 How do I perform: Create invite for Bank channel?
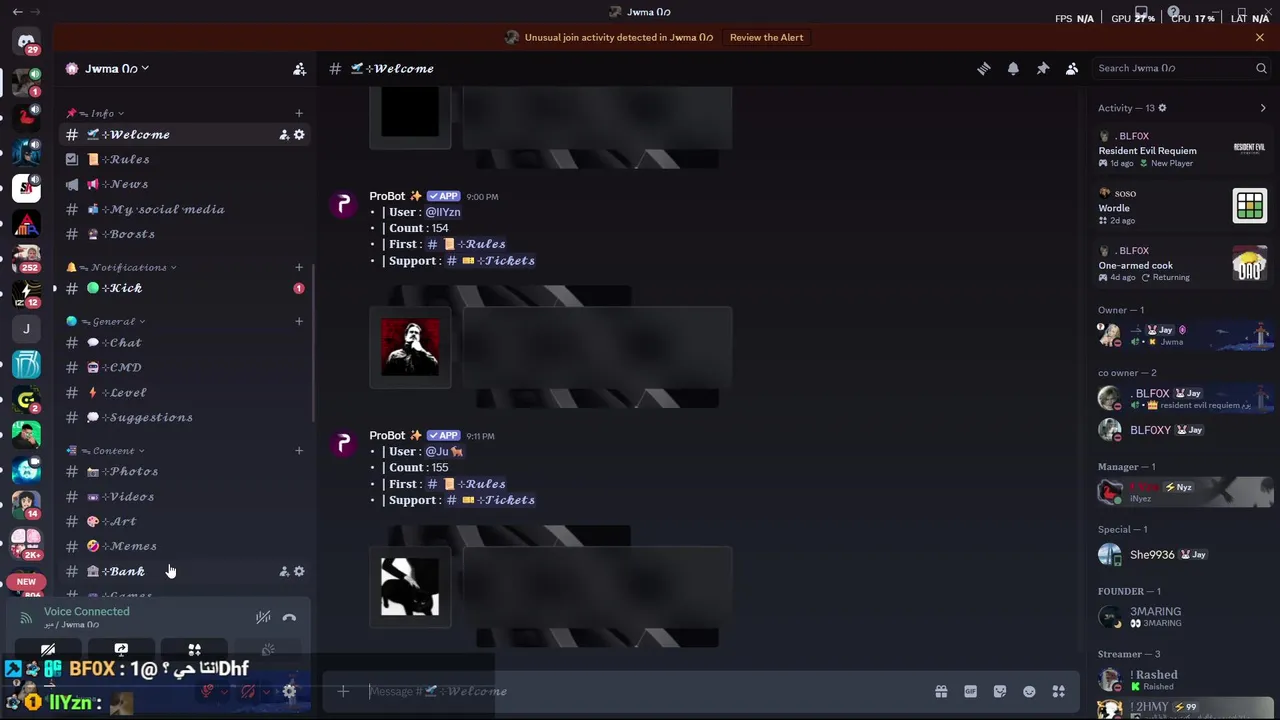coord(284,571)
